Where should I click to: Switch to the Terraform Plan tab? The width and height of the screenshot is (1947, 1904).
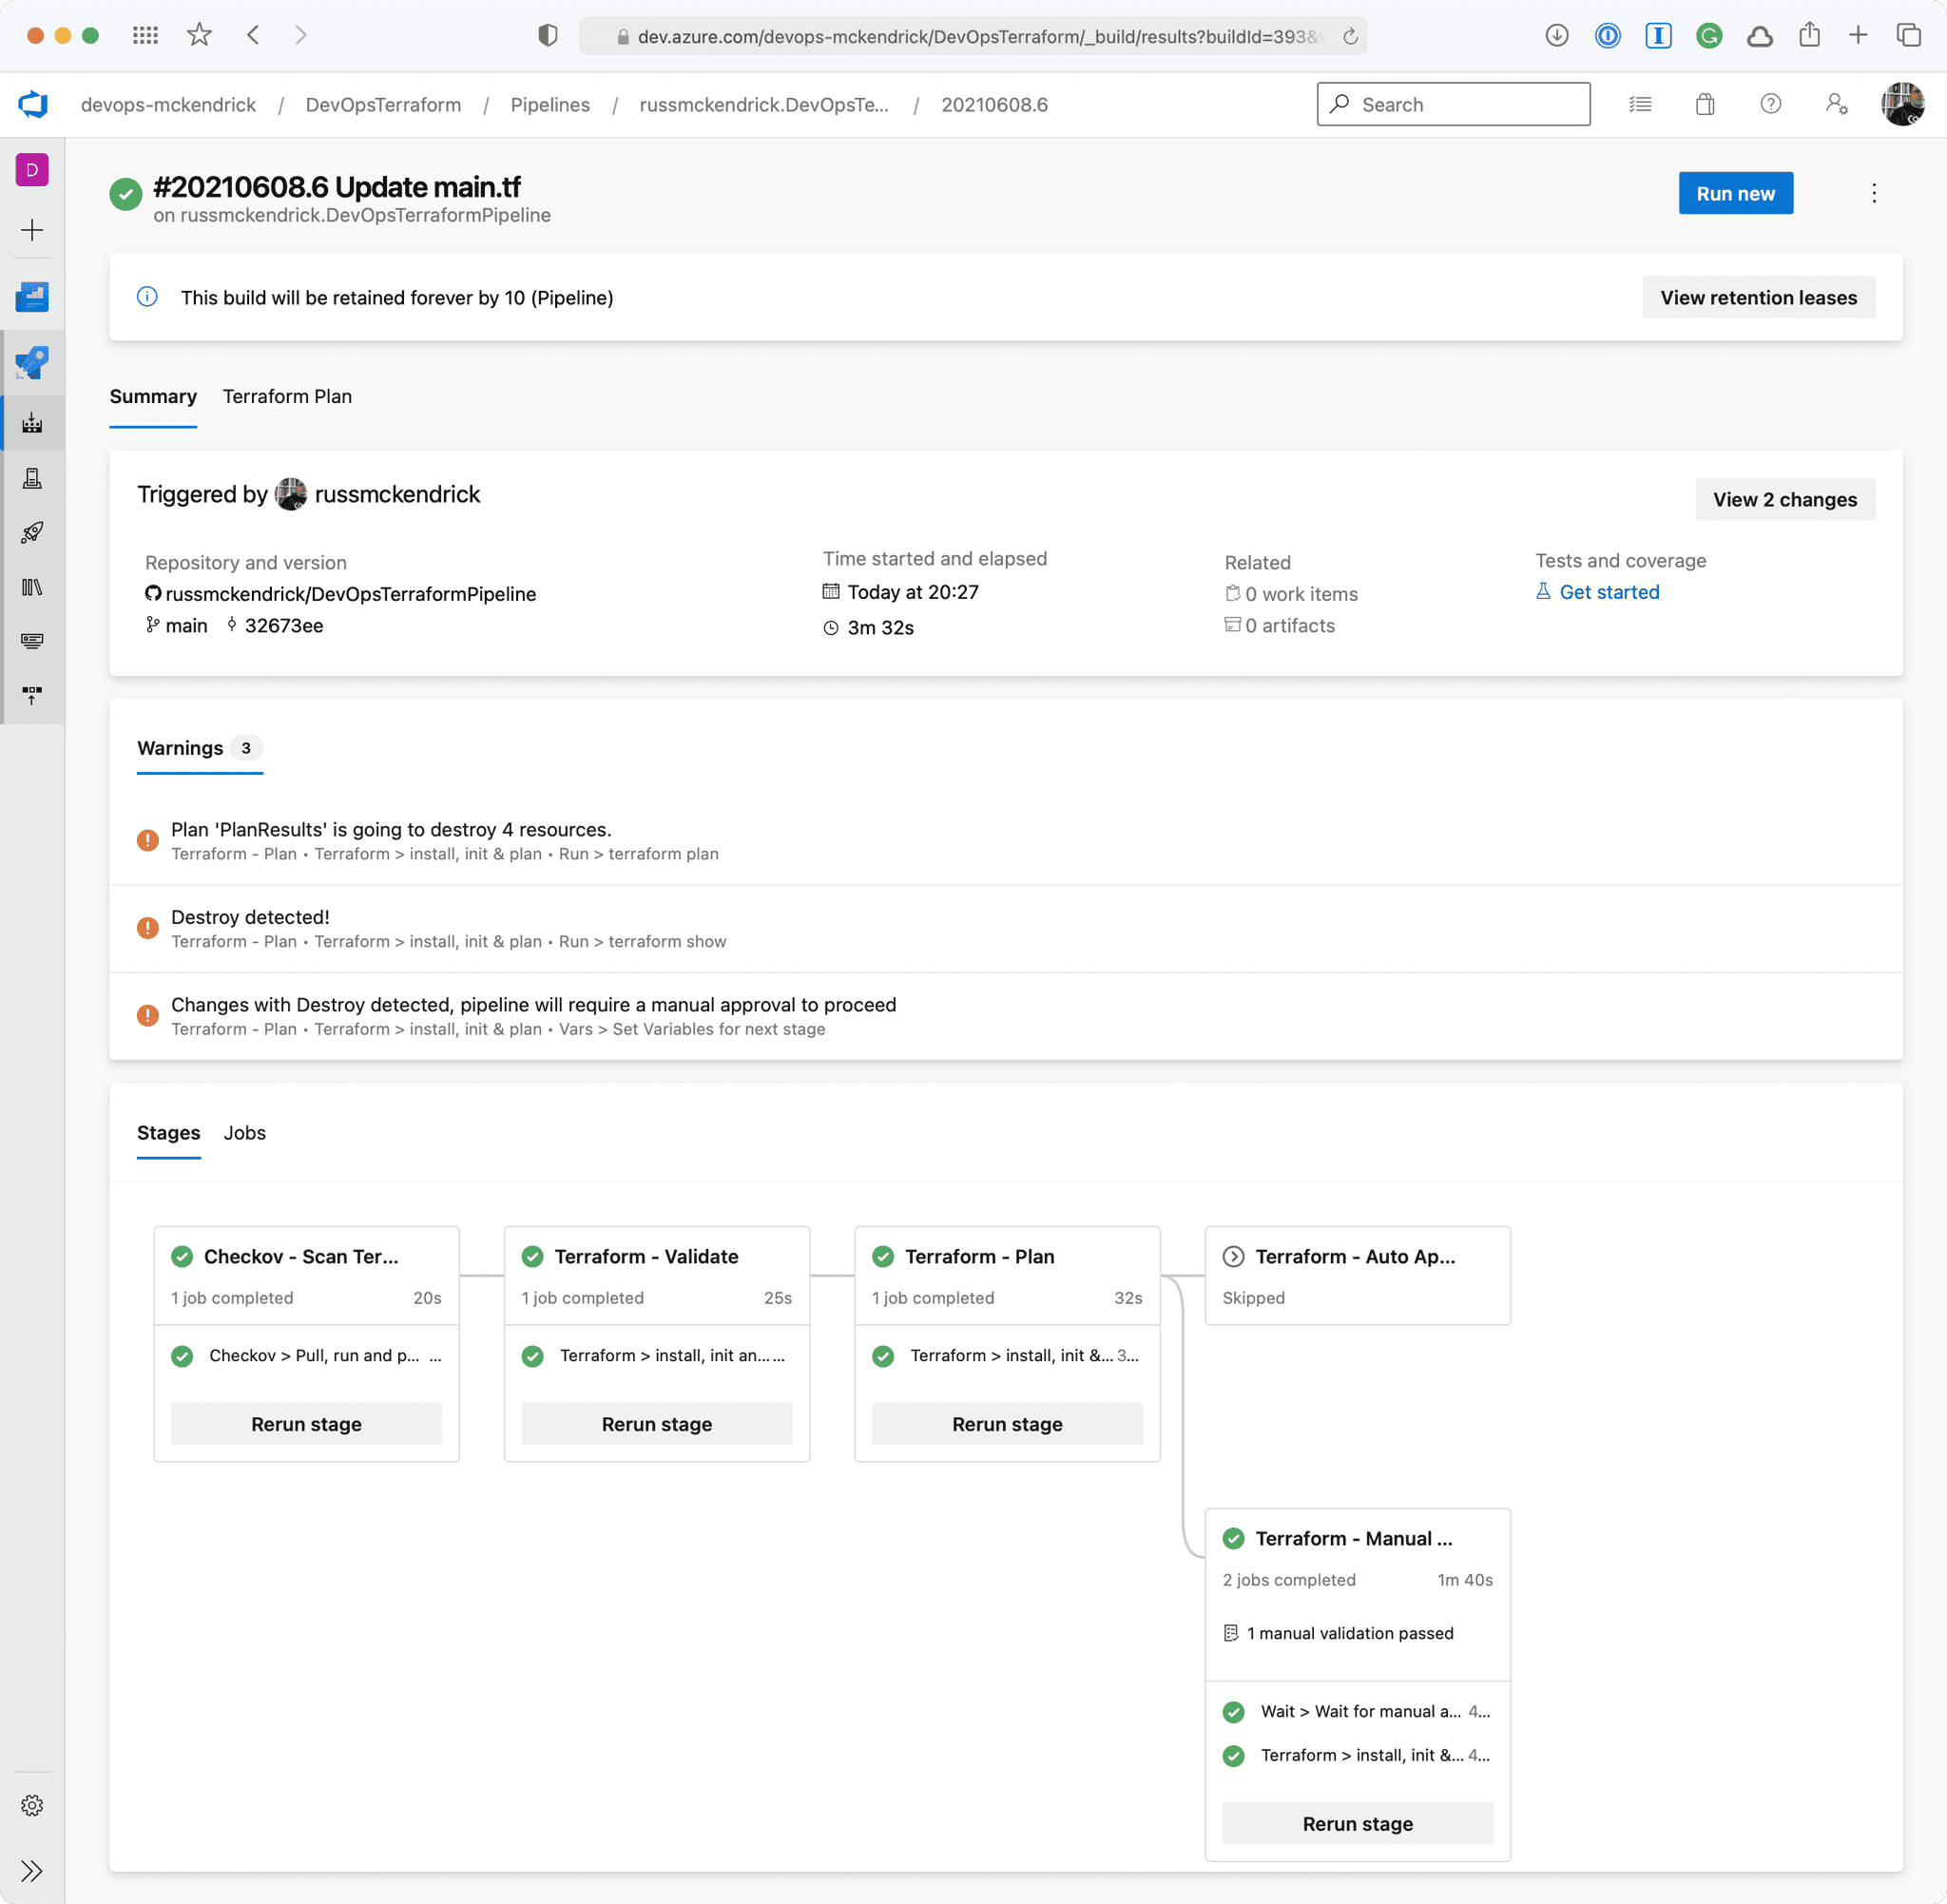(287, 397)
